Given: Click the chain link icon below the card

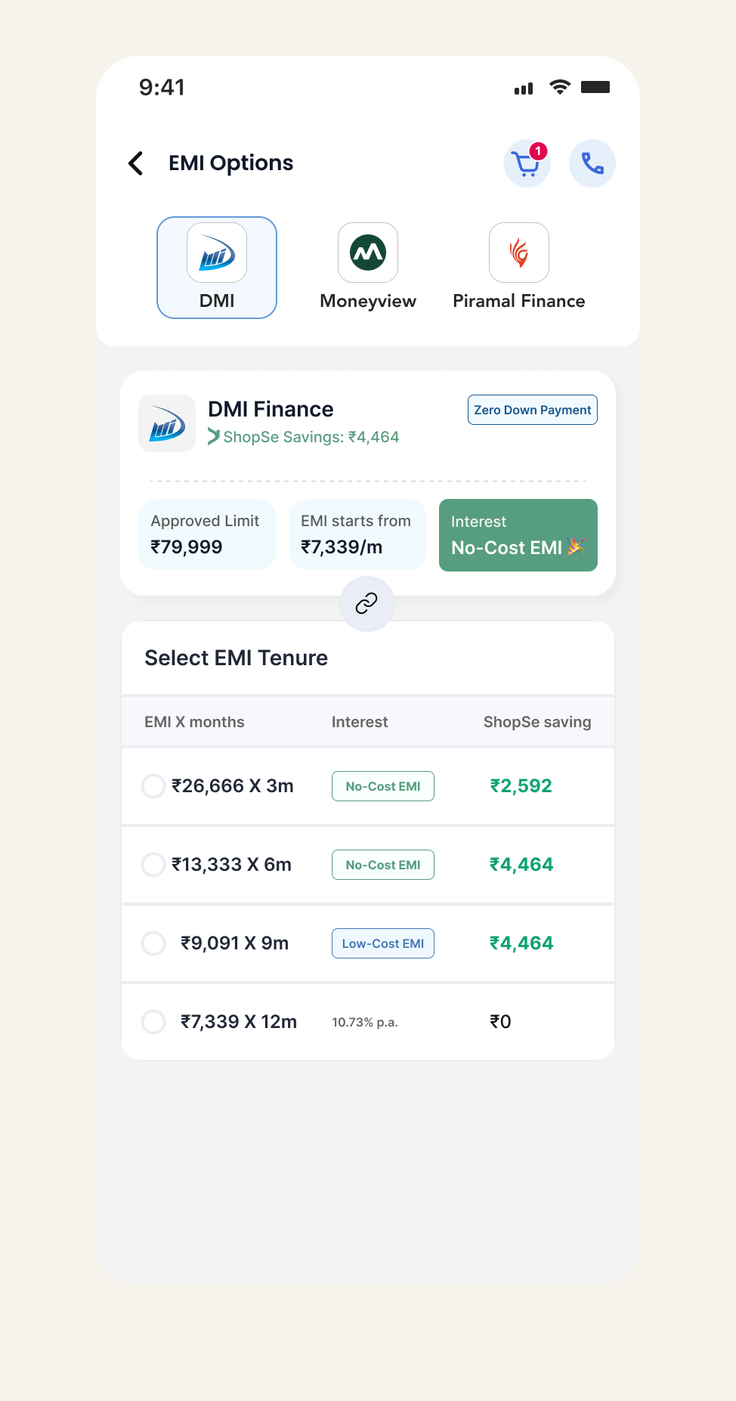Looking at the screenshot, I should [x=367, y=604].
